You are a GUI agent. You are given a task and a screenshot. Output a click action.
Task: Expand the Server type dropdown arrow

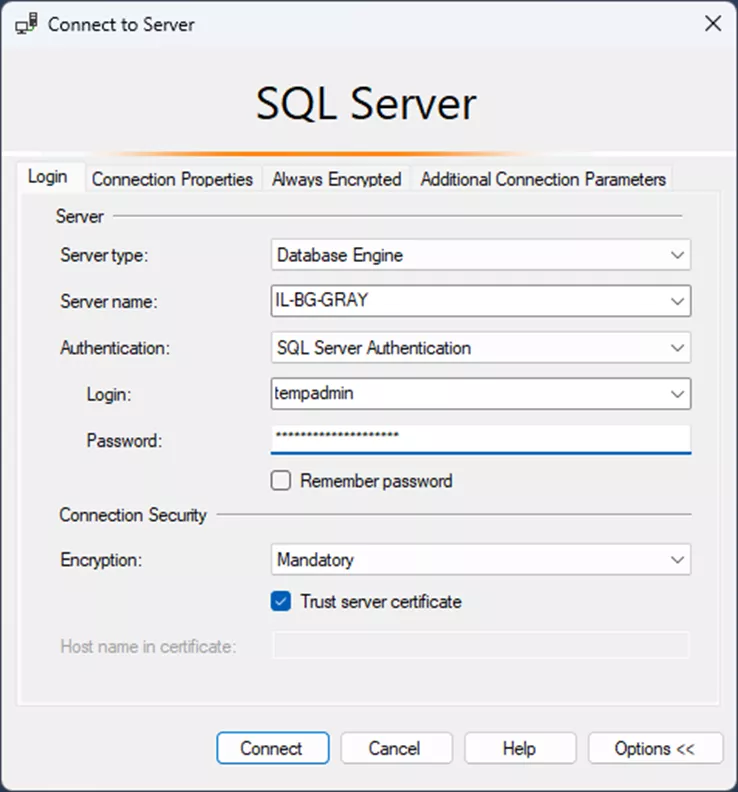(677, 255)
